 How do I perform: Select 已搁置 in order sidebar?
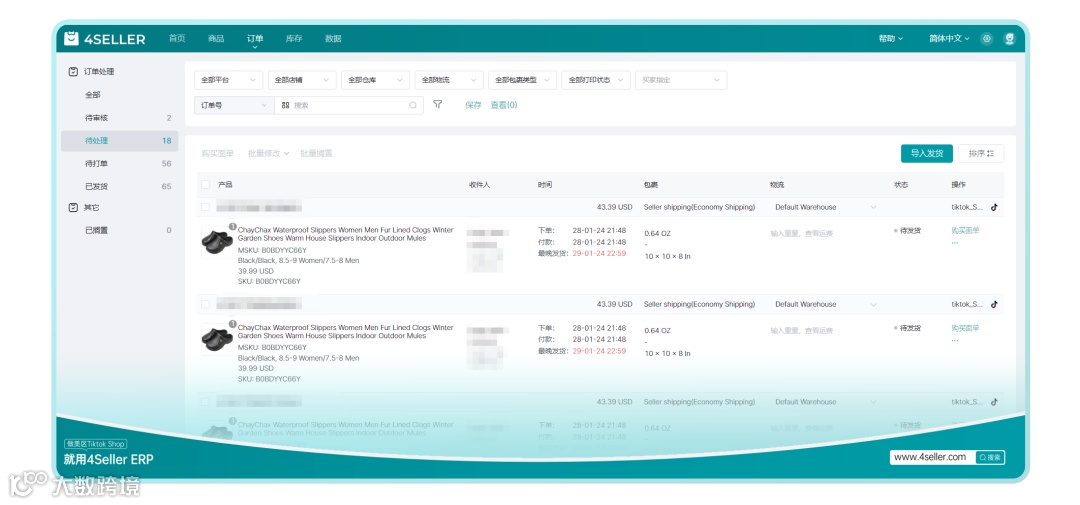(x=120, y=230)
